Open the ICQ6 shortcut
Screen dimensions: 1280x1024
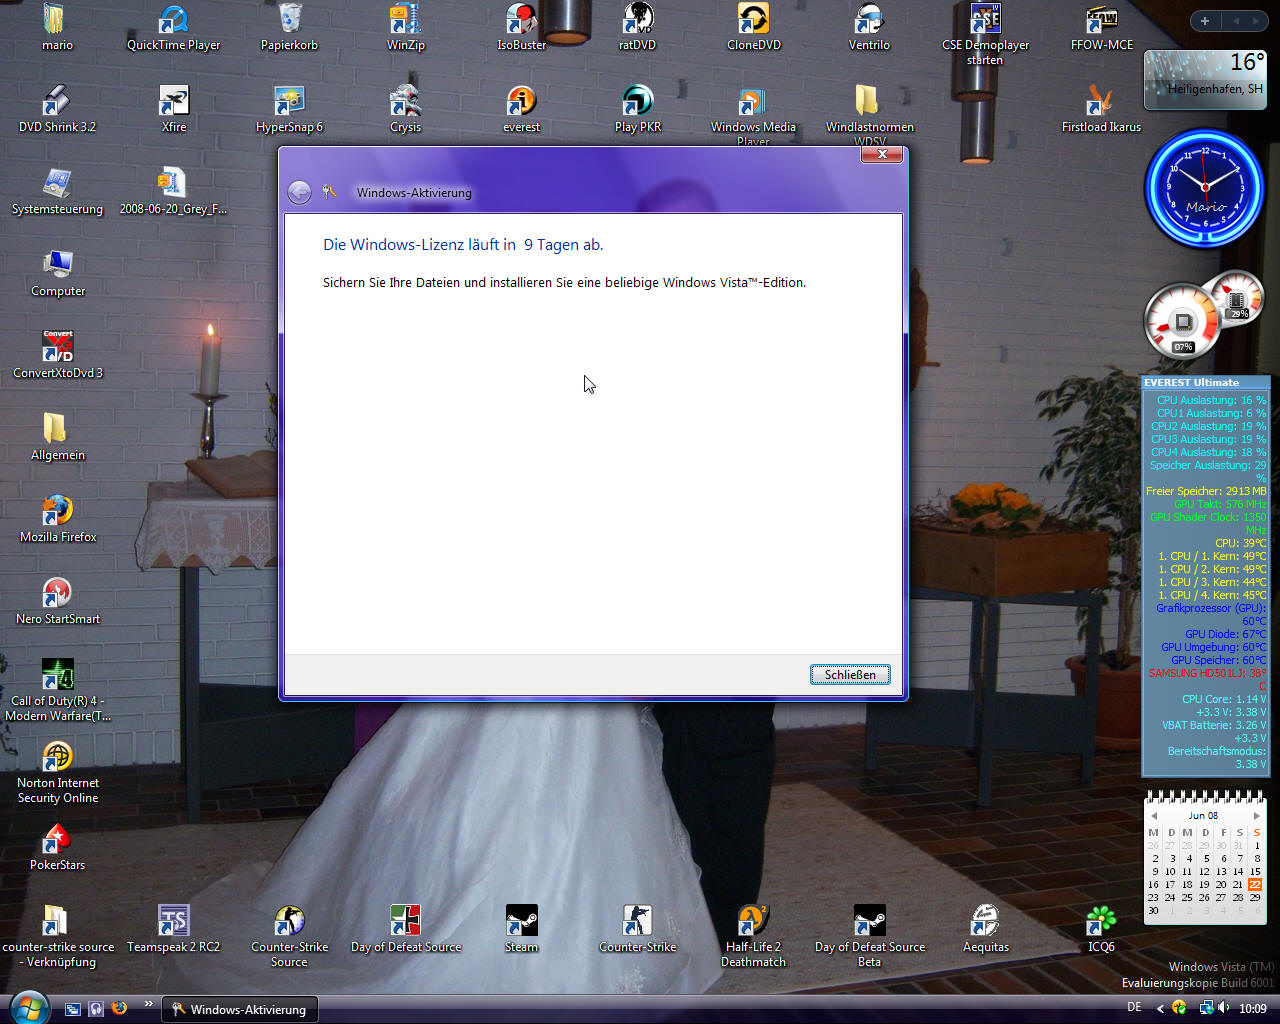click(x=1101, y=929)
